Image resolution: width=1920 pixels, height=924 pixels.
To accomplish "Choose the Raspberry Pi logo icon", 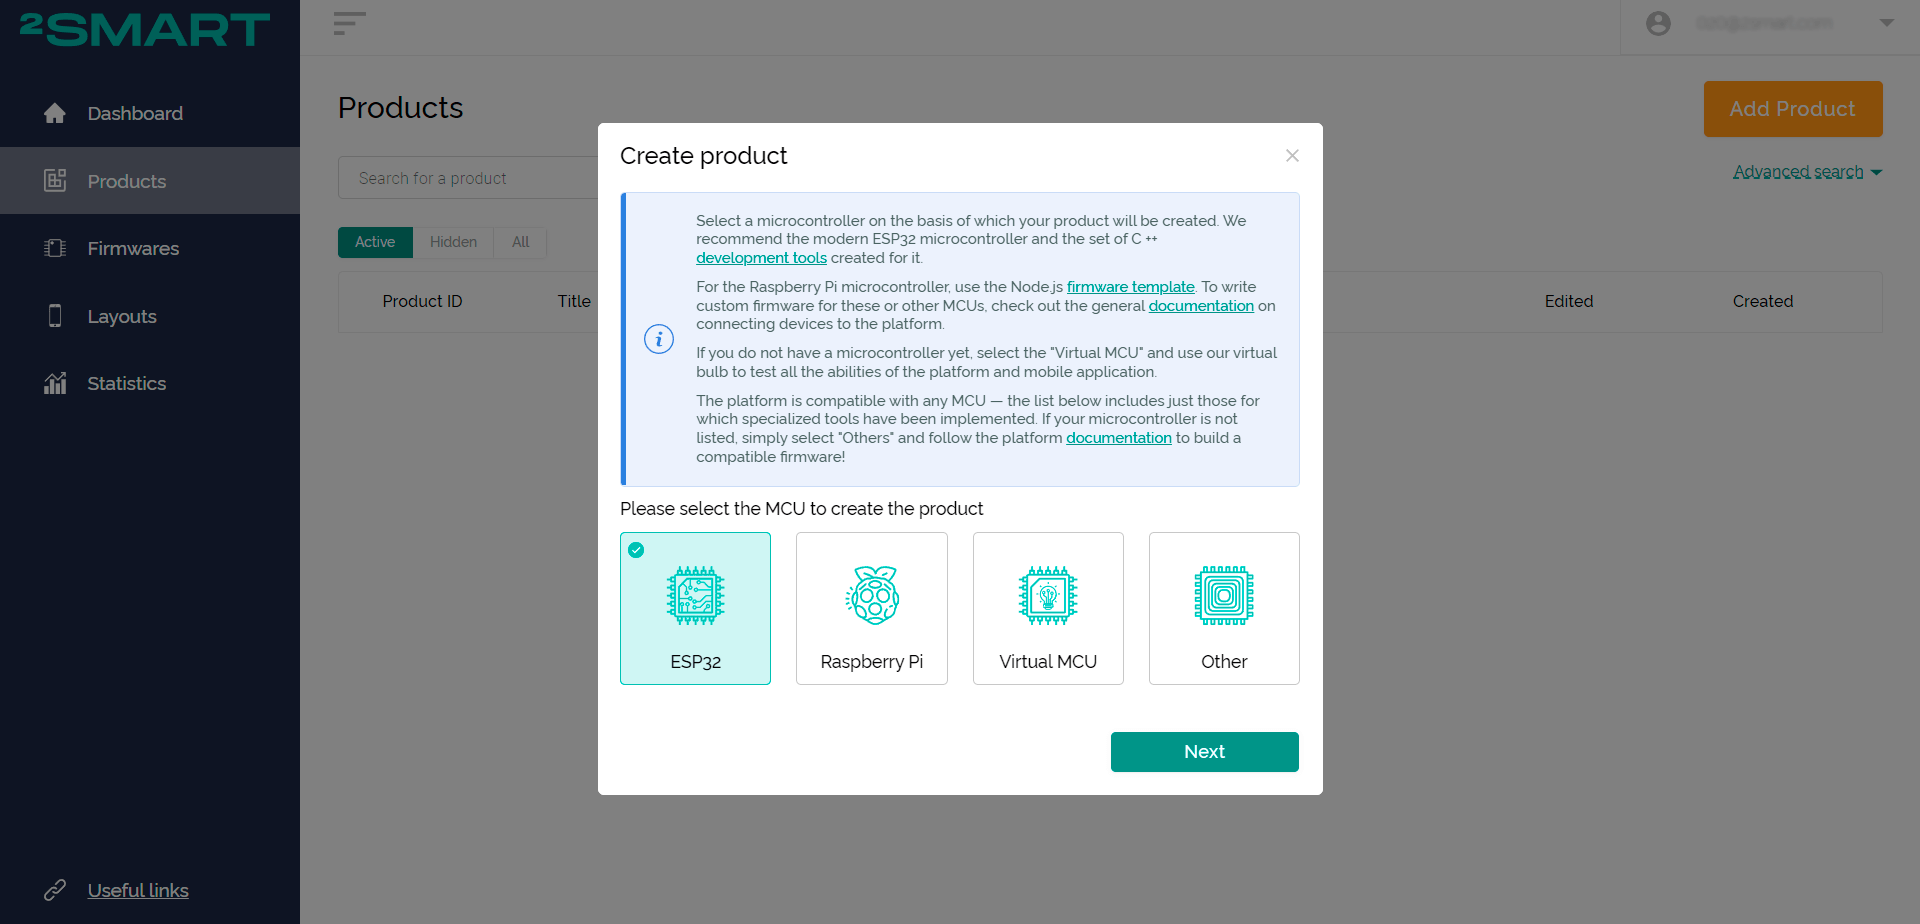I will point(872,596).
